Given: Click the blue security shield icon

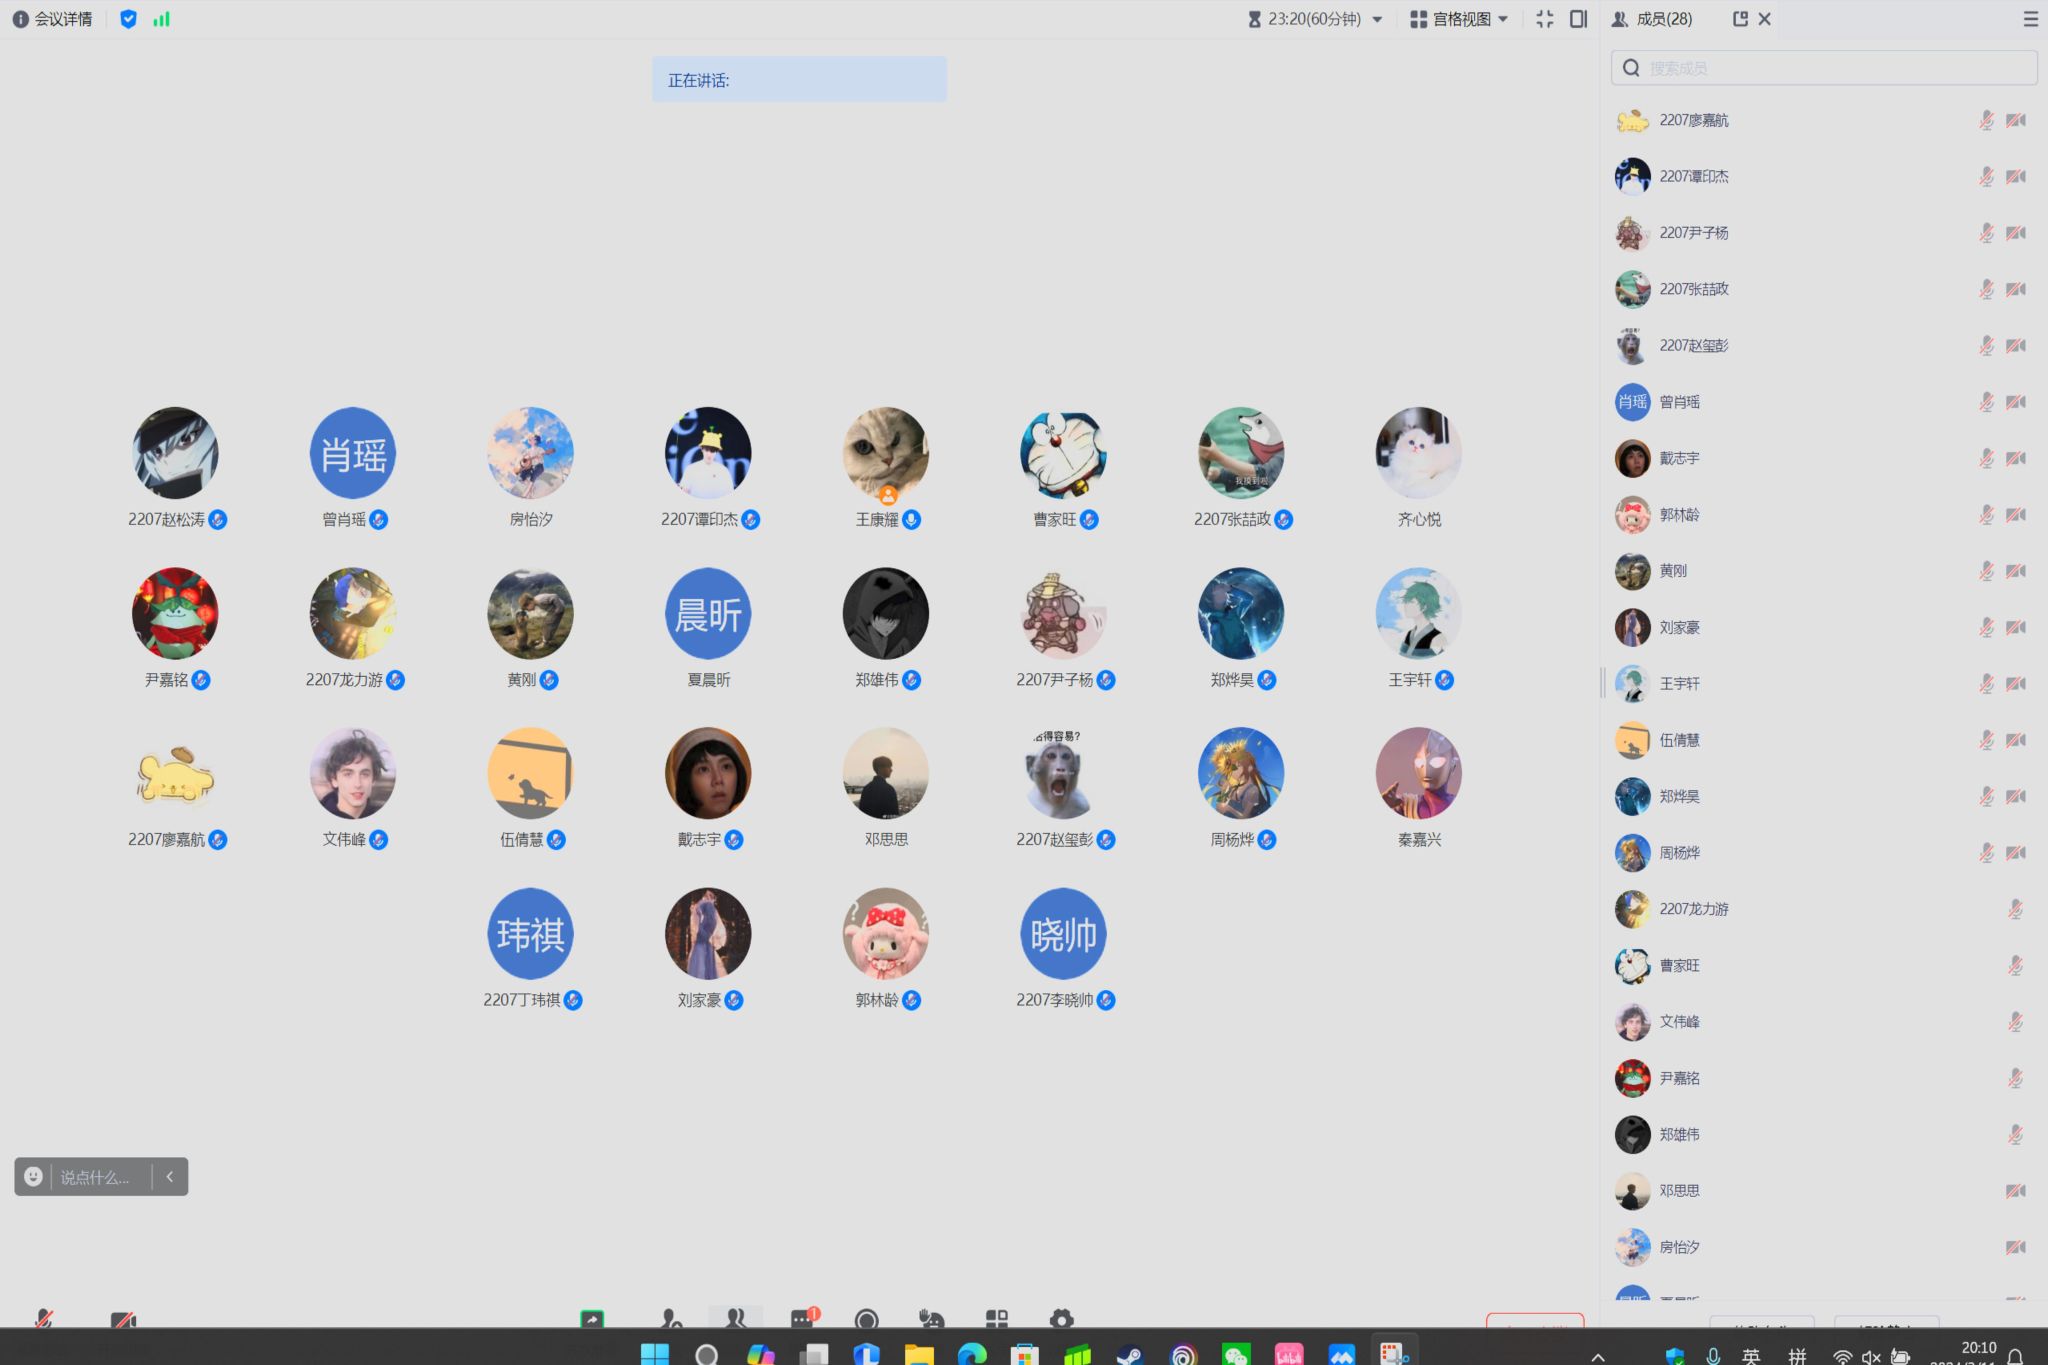Looking at the screenshot, I should click(128, 19).
